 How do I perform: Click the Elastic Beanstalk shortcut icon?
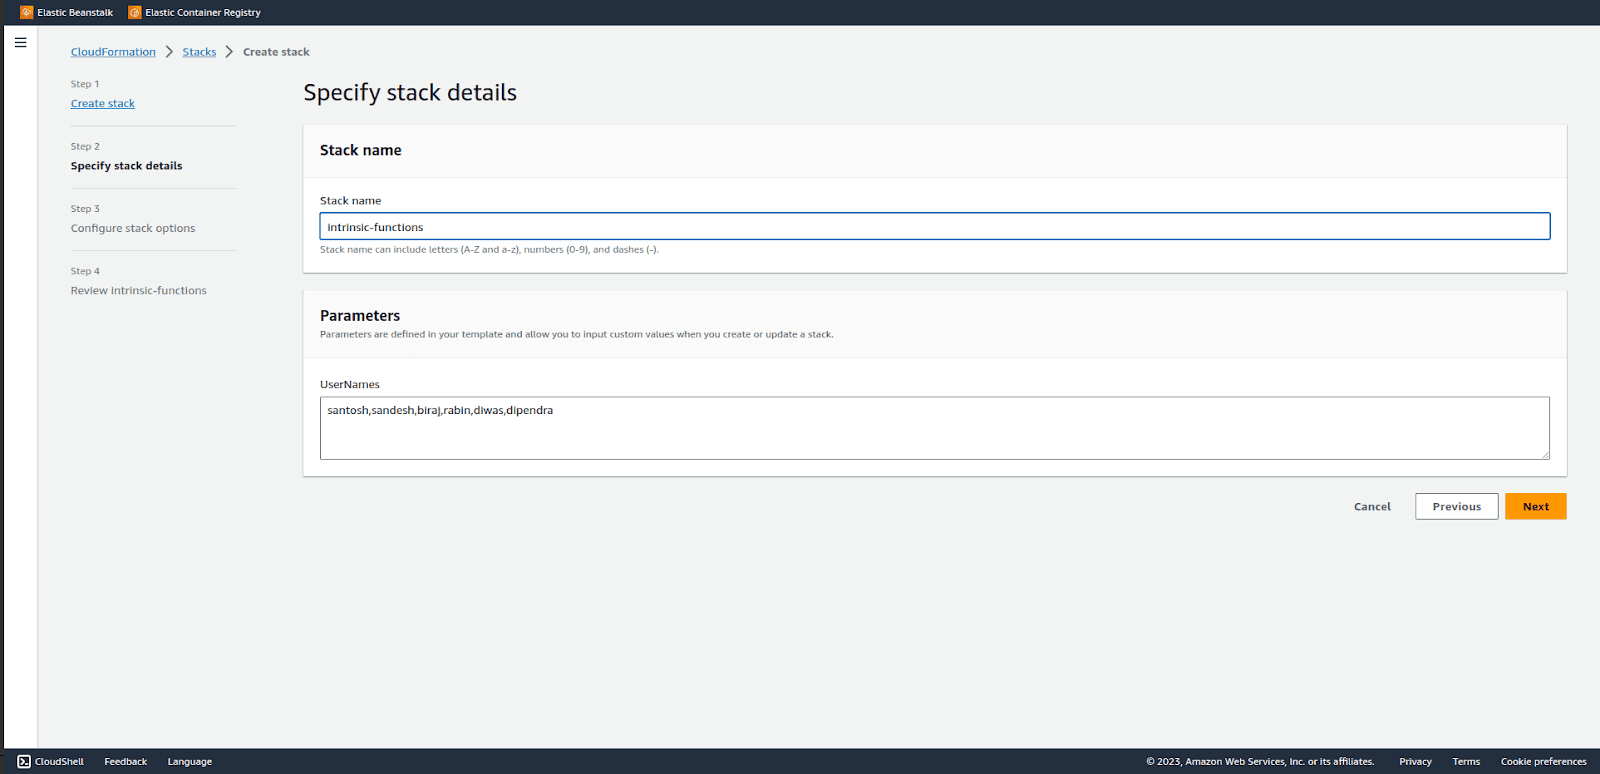[x=27, y=12]
